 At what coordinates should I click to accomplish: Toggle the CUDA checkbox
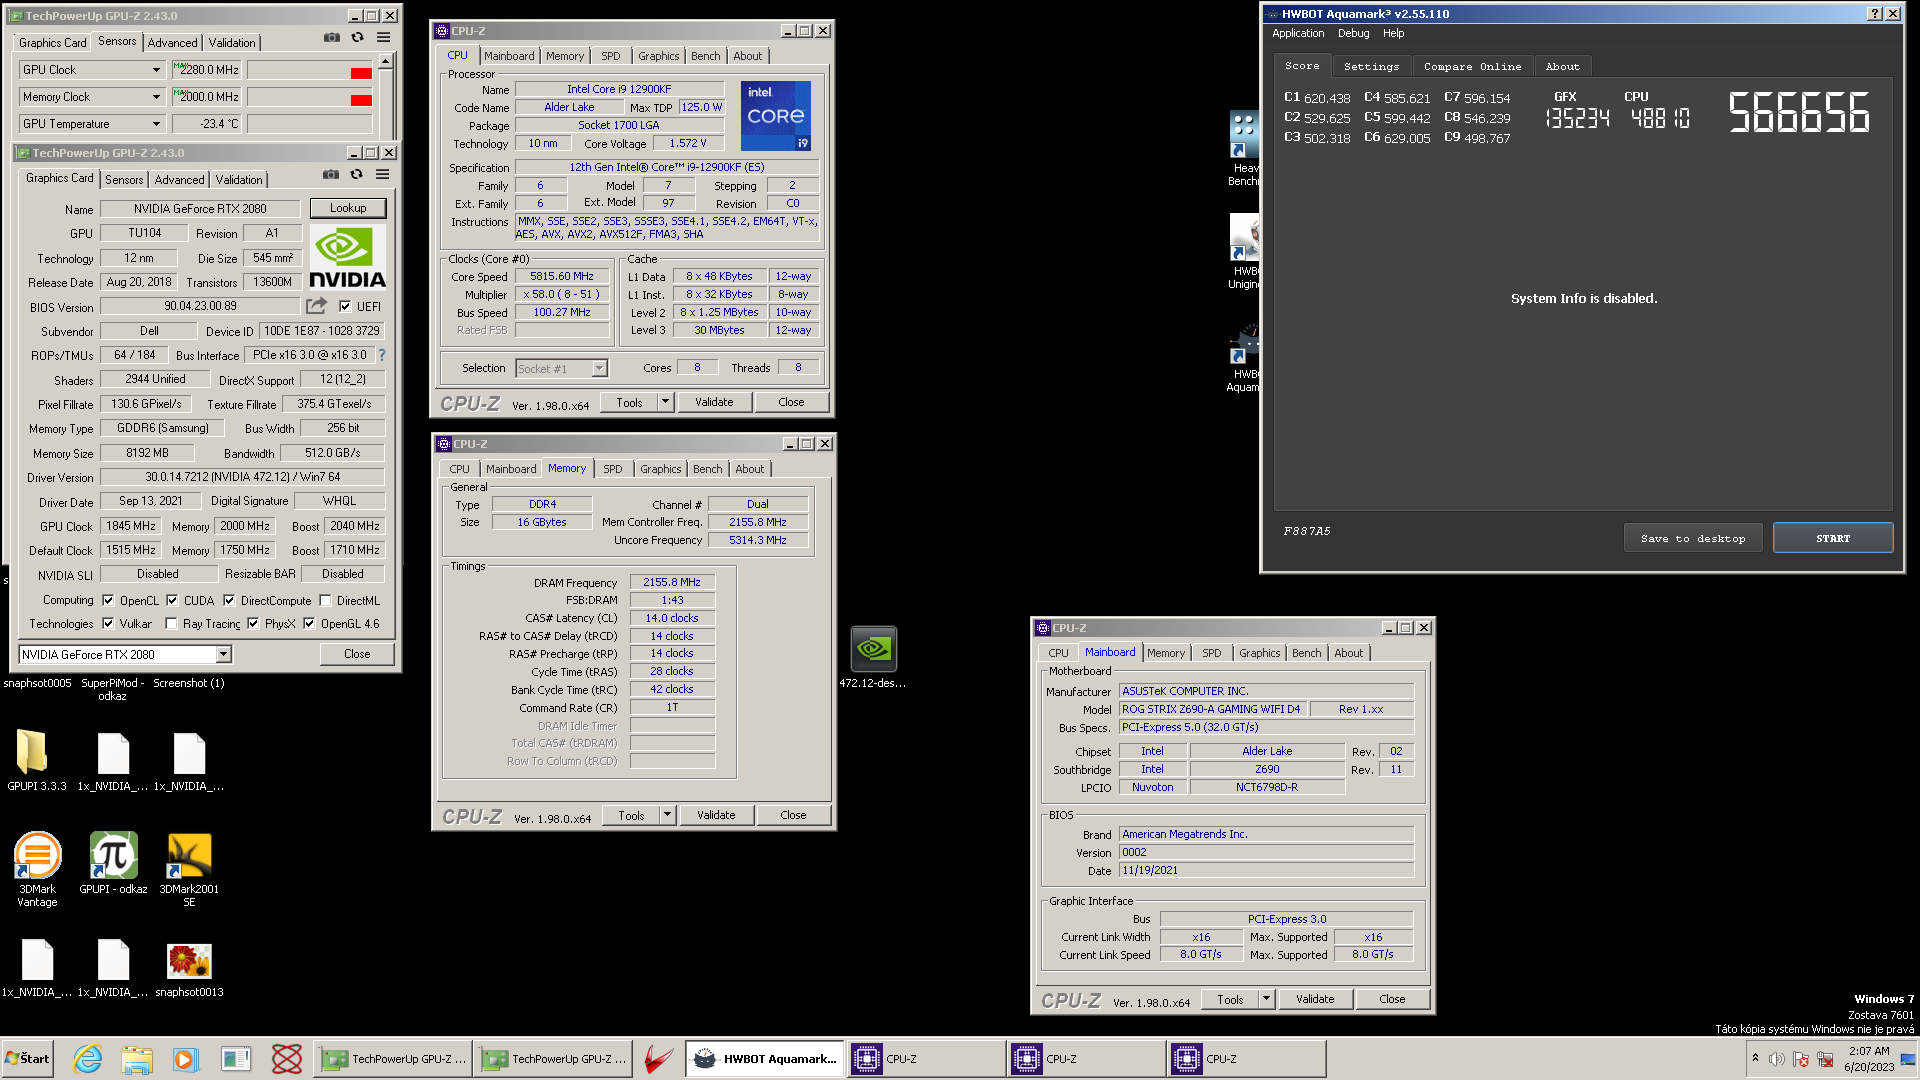(x=172, y=600)
